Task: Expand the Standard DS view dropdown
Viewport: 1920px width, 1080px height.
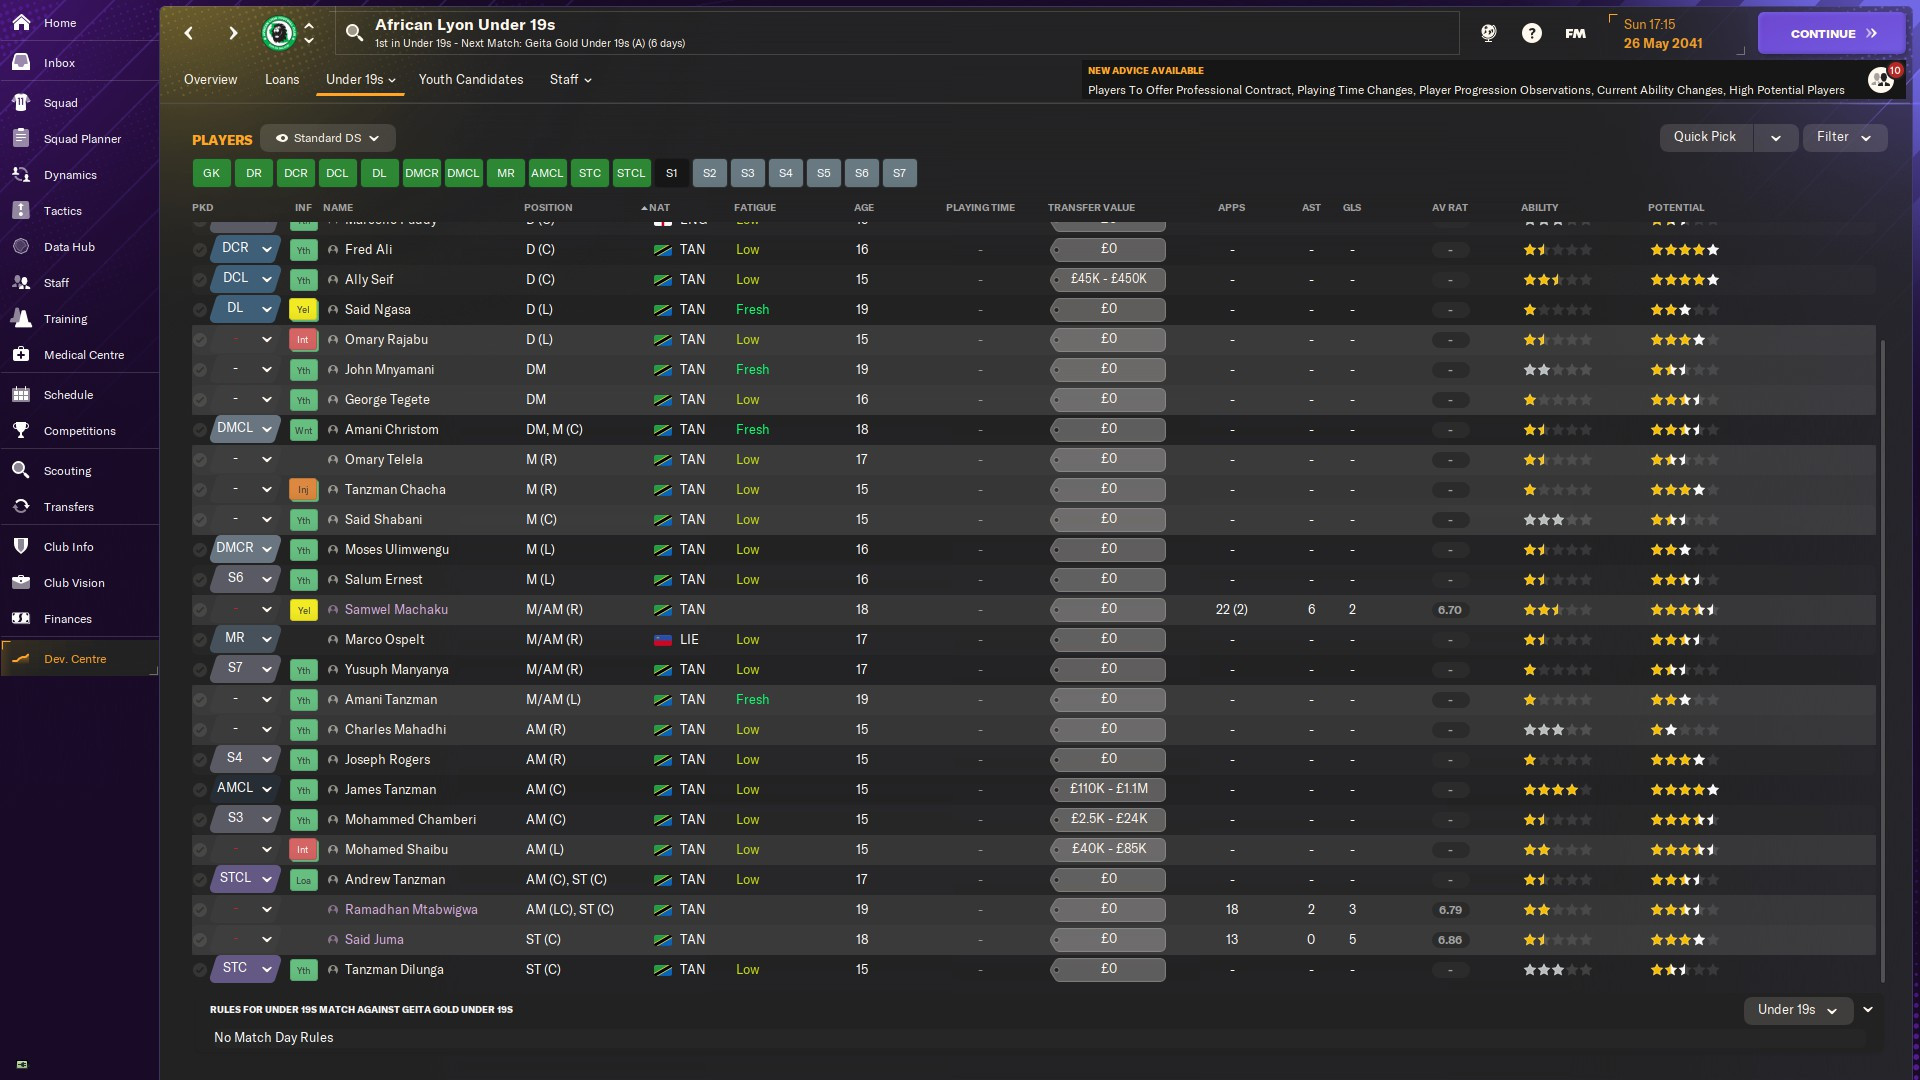Action: pos(328,138)
